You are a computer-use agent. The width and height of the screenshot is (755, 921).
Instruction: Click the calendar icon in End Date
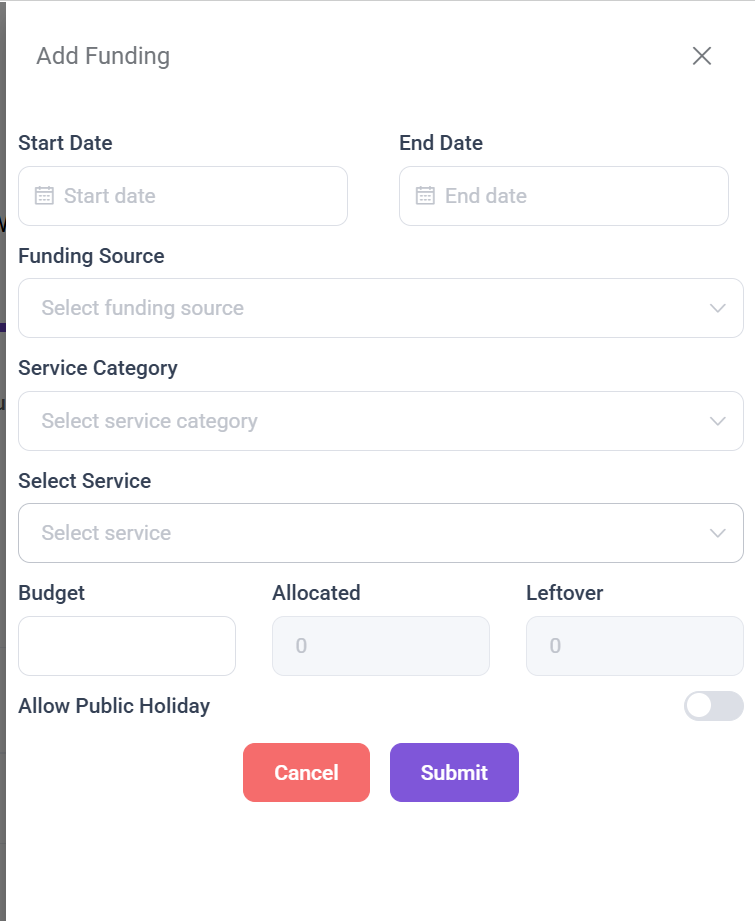[425, 196]
